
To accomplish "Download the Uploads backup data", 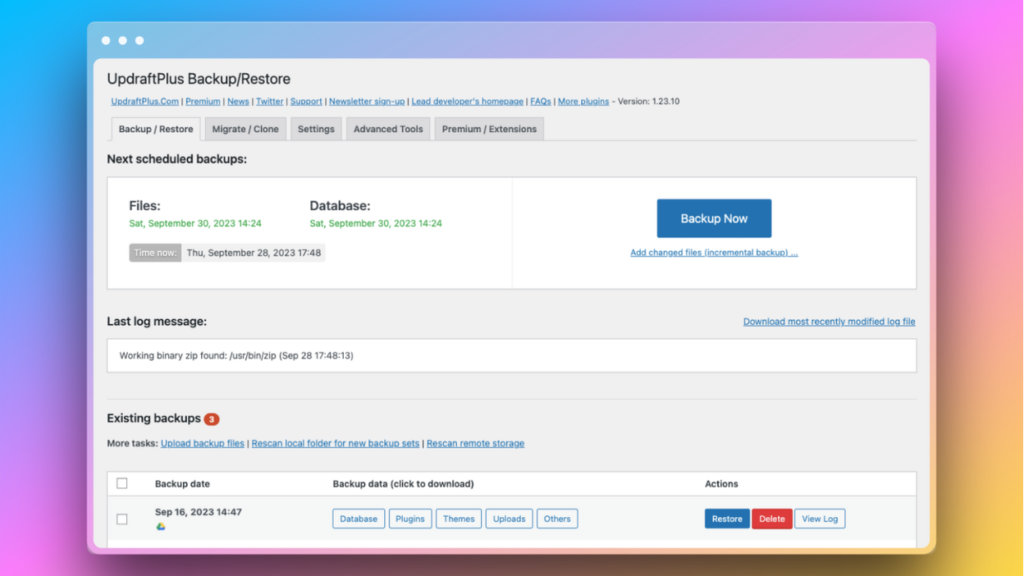I will (509, 519).
